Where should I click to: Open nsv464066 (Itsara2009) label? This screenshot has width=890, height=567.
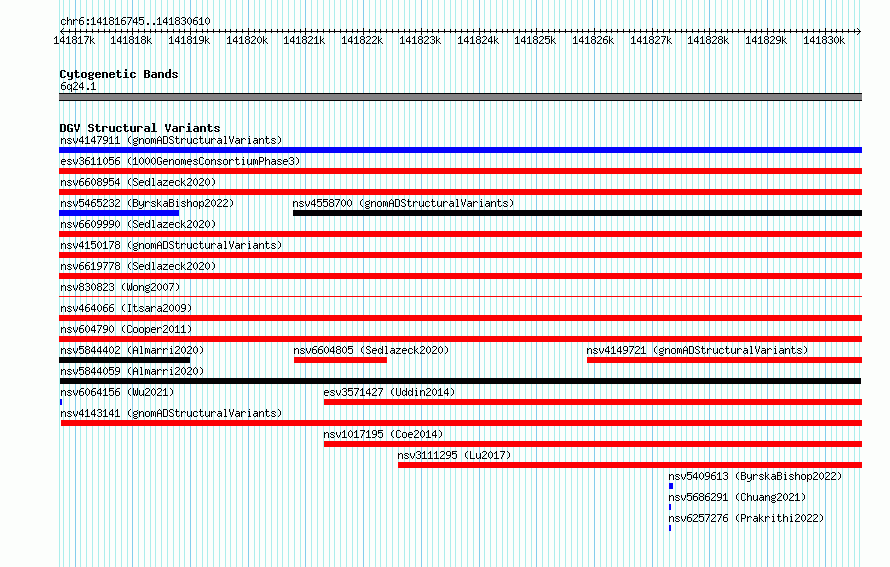tap(126, 308)
